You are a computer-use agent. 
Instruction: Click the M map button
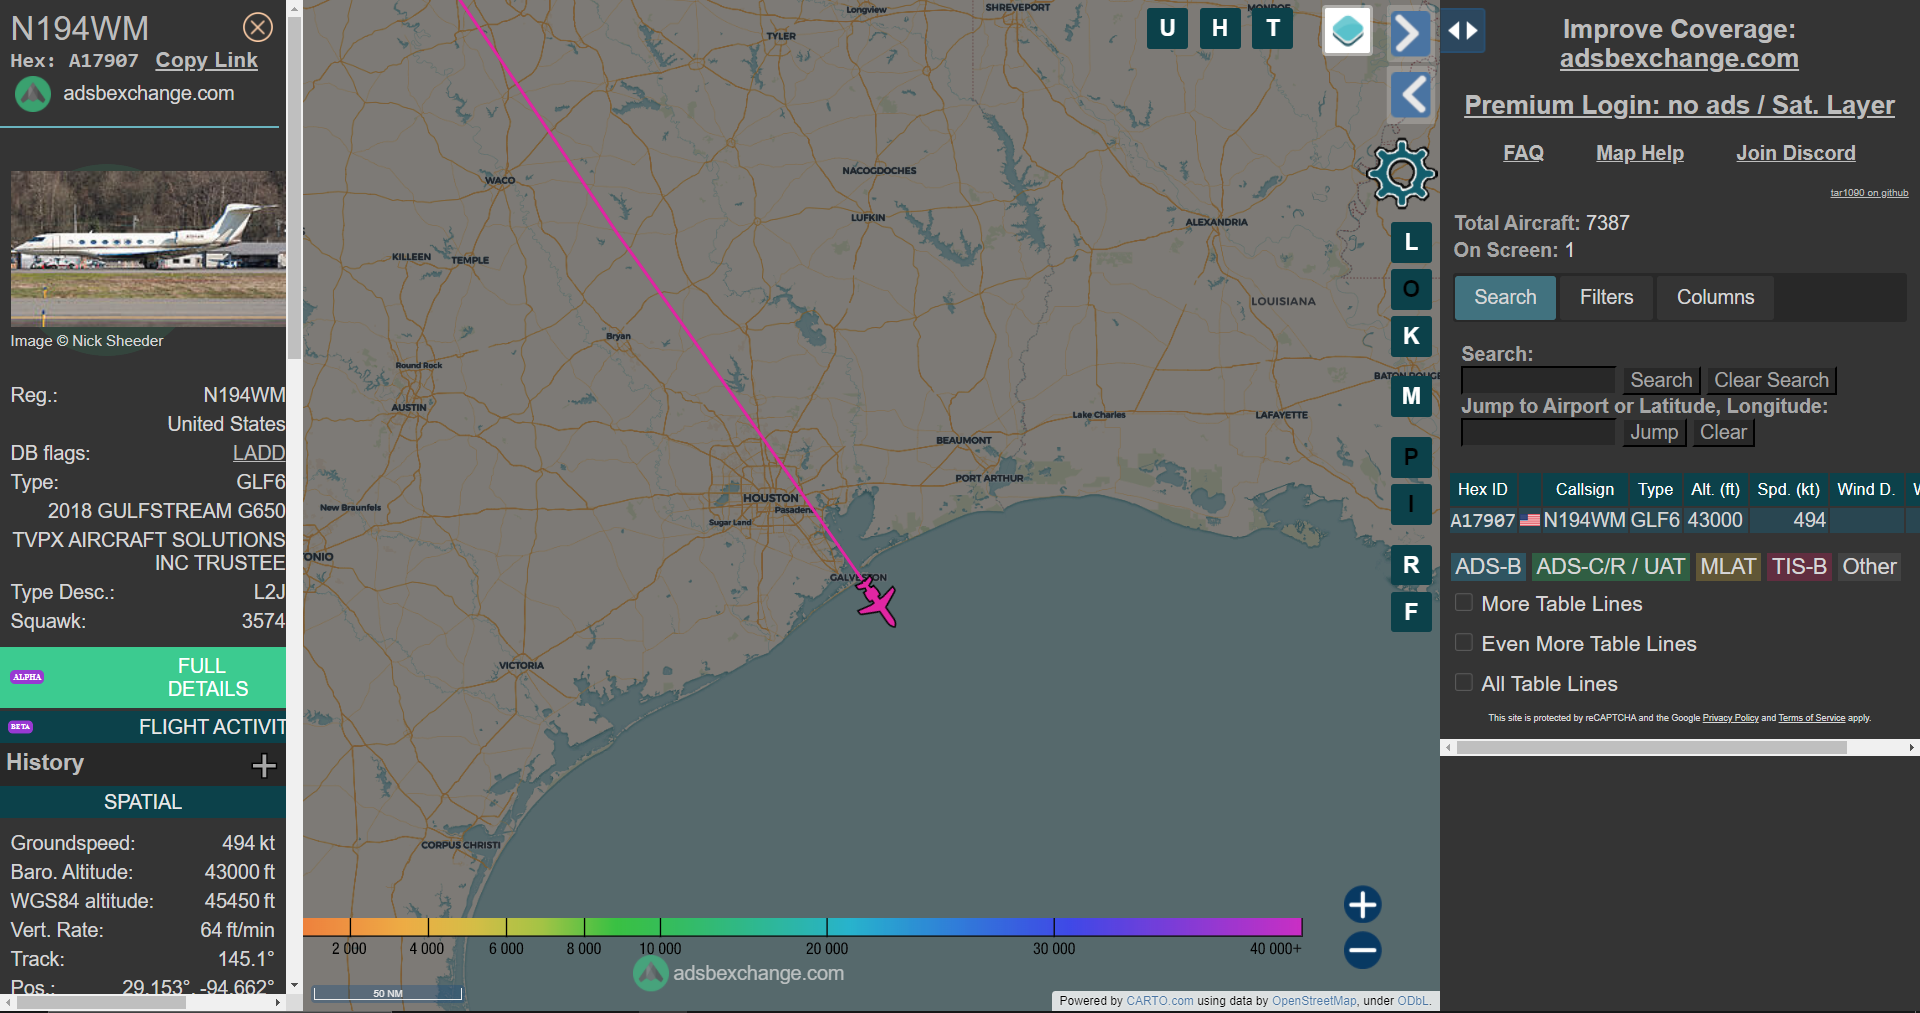[1411, 396]
